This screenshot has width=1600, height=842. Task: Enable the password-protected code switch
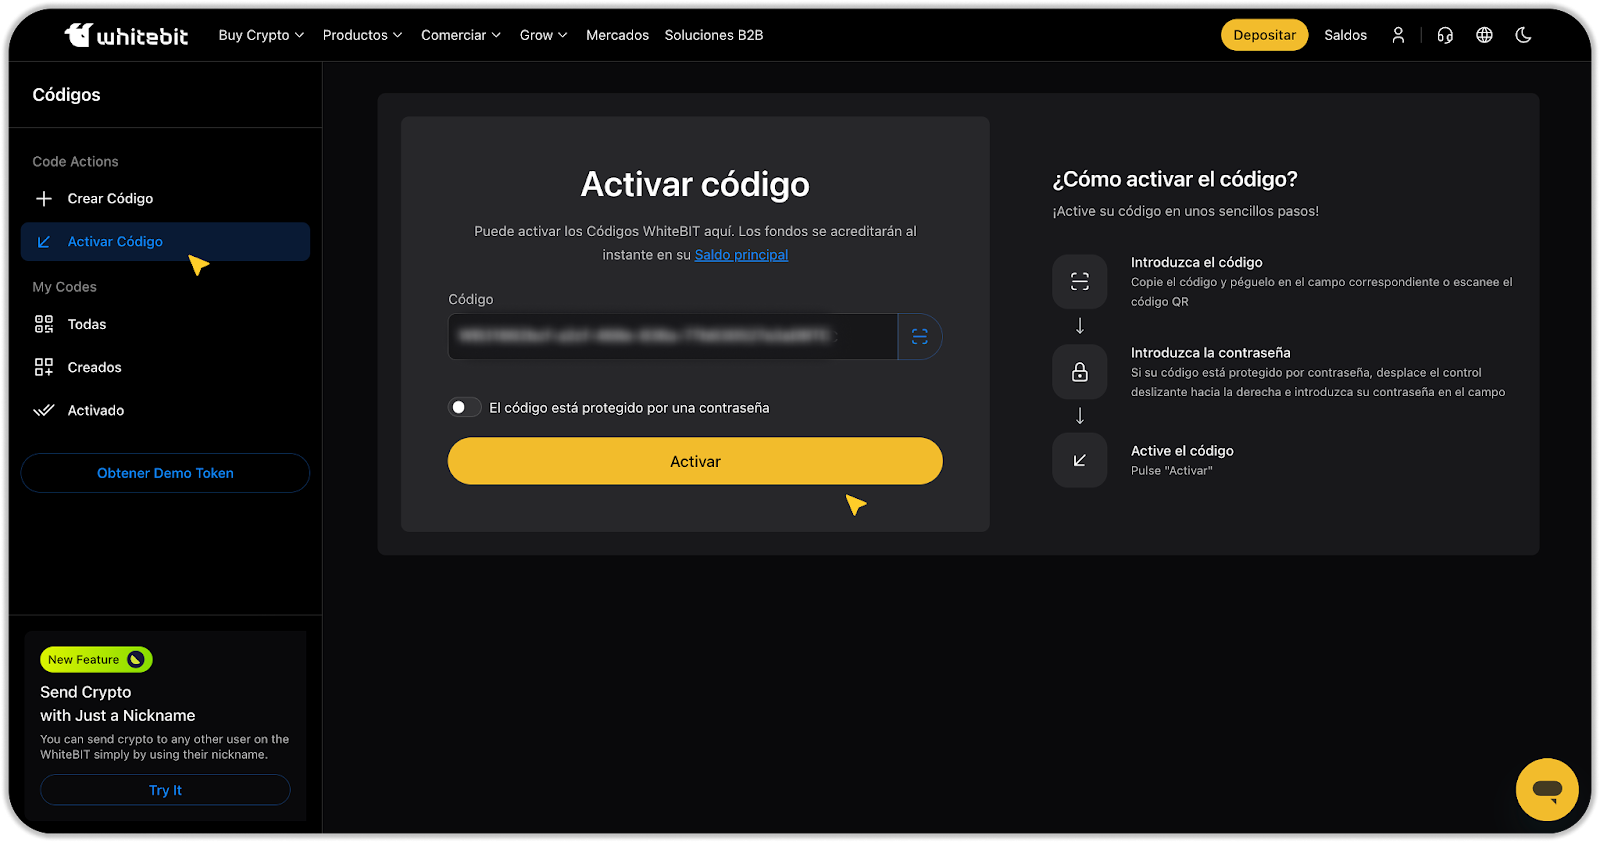[x=464, y=408]
